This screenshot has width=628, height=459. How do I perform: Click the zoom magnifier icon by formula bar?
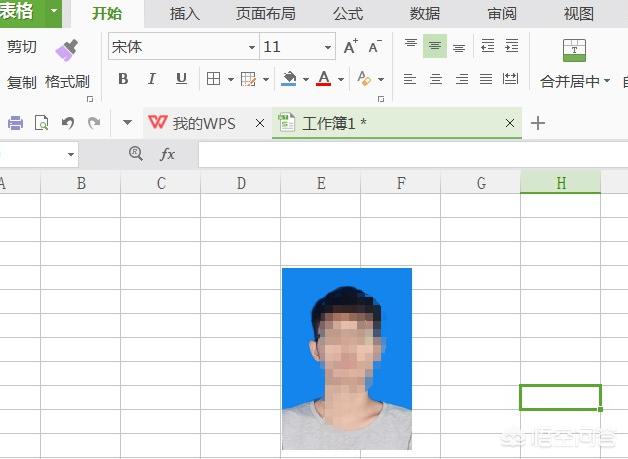136,153
